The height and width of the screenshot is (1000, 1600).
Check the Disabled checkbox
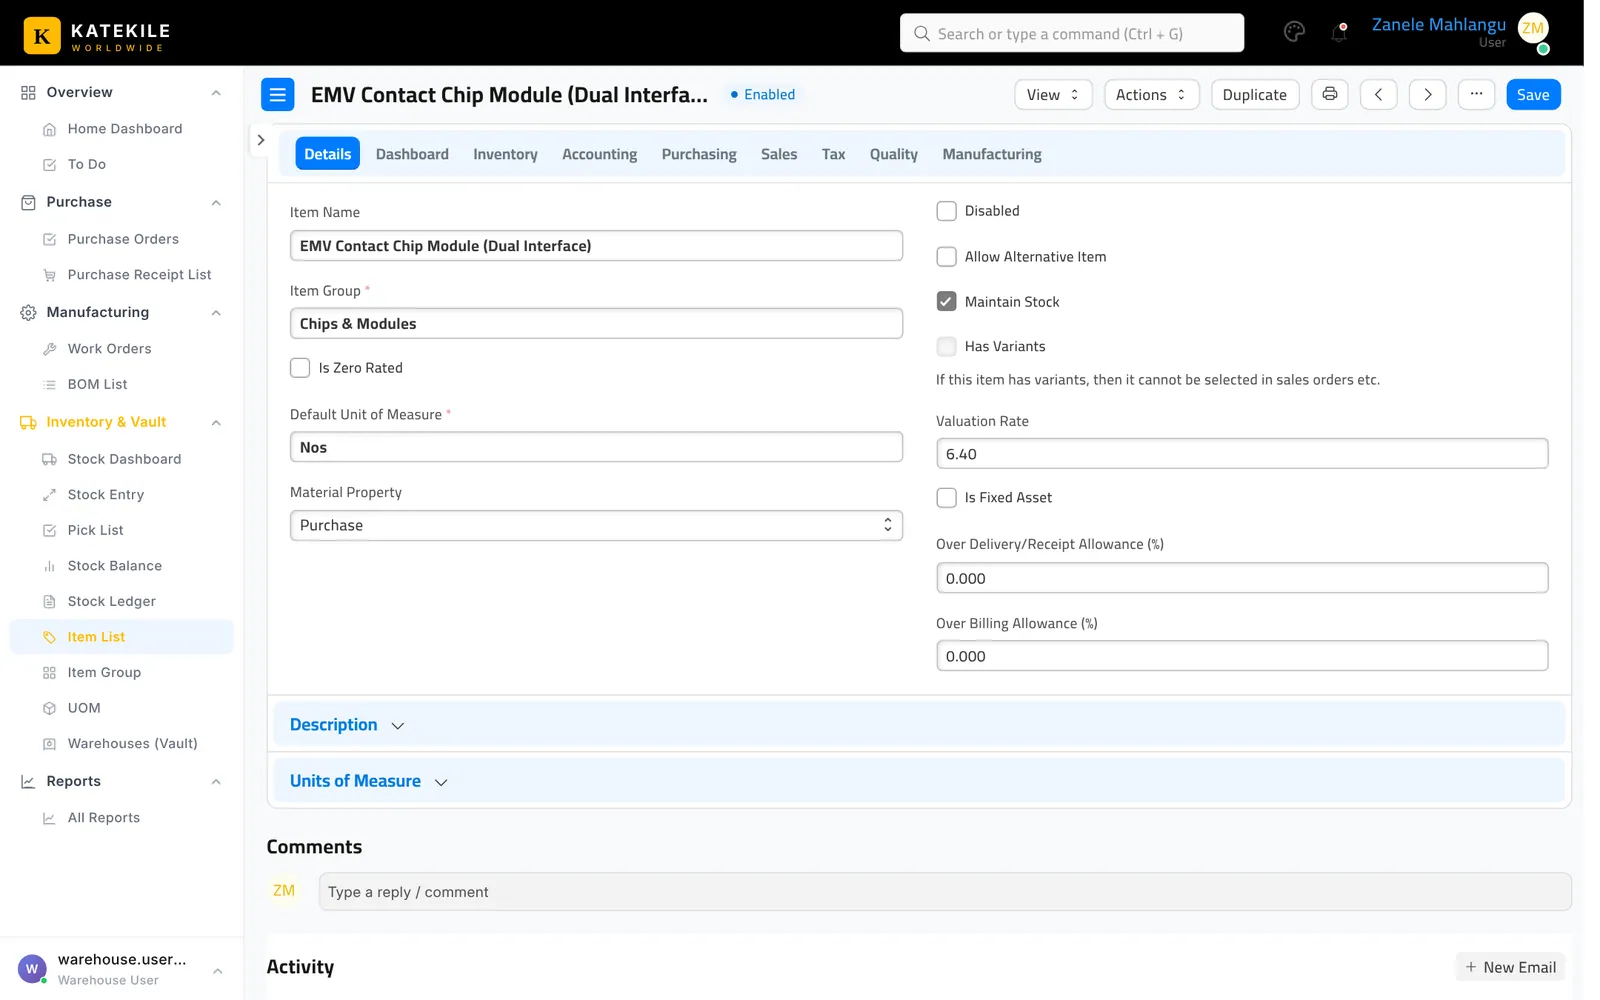pos(946,211)
